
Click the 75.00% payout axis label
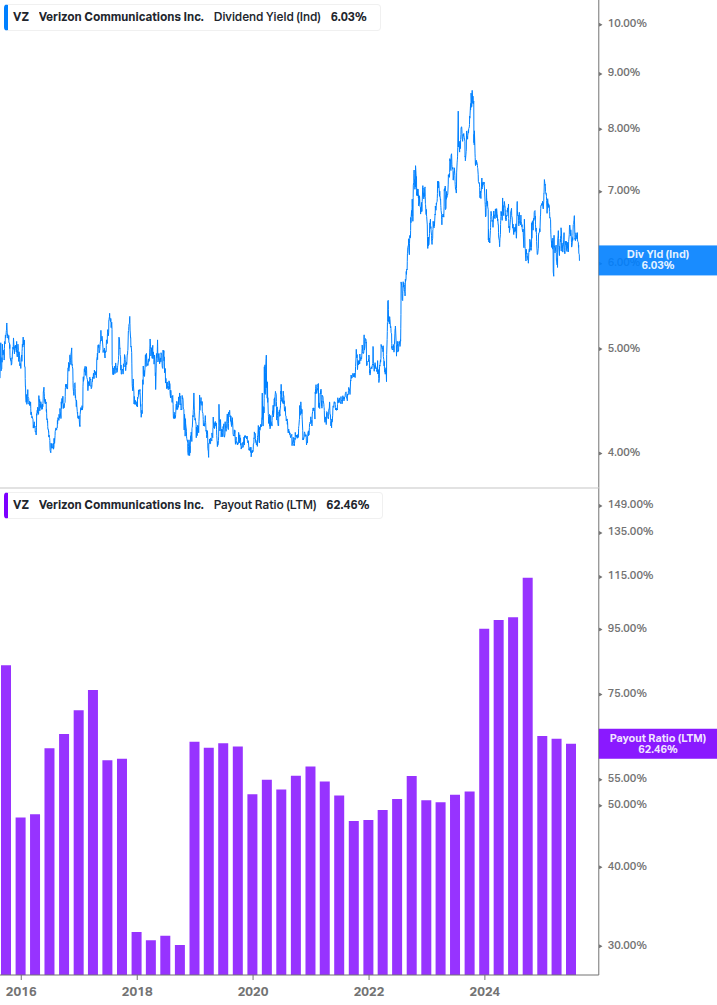click(627, 694)
